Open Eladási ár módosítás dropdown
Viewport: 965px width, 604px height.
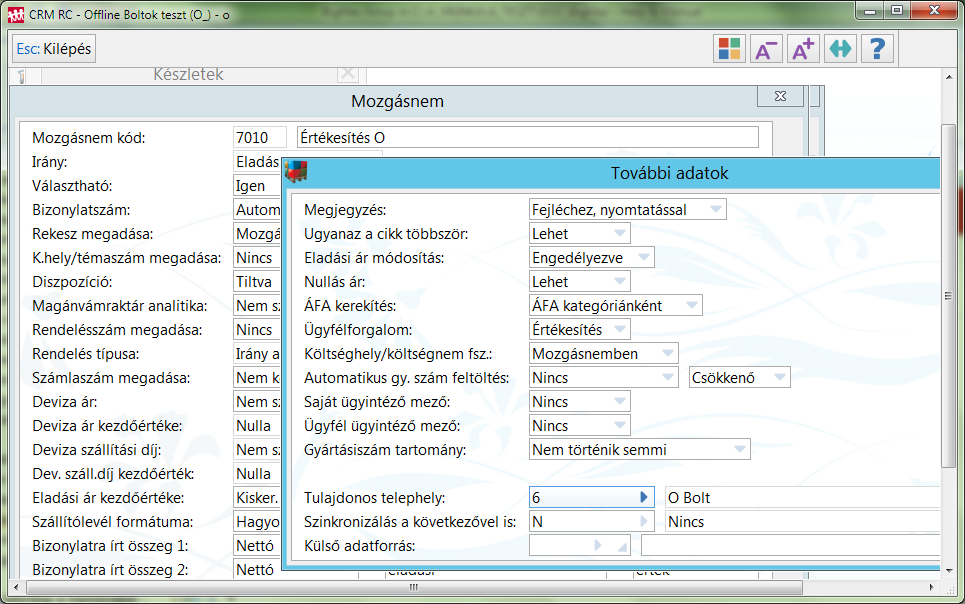pos(644,257)
